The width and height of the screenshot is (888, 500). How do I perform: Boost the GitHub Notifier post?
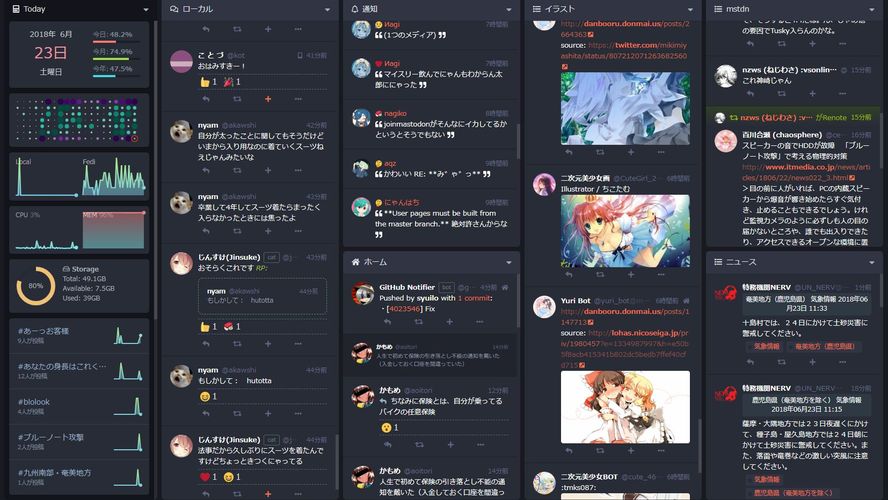419,322
